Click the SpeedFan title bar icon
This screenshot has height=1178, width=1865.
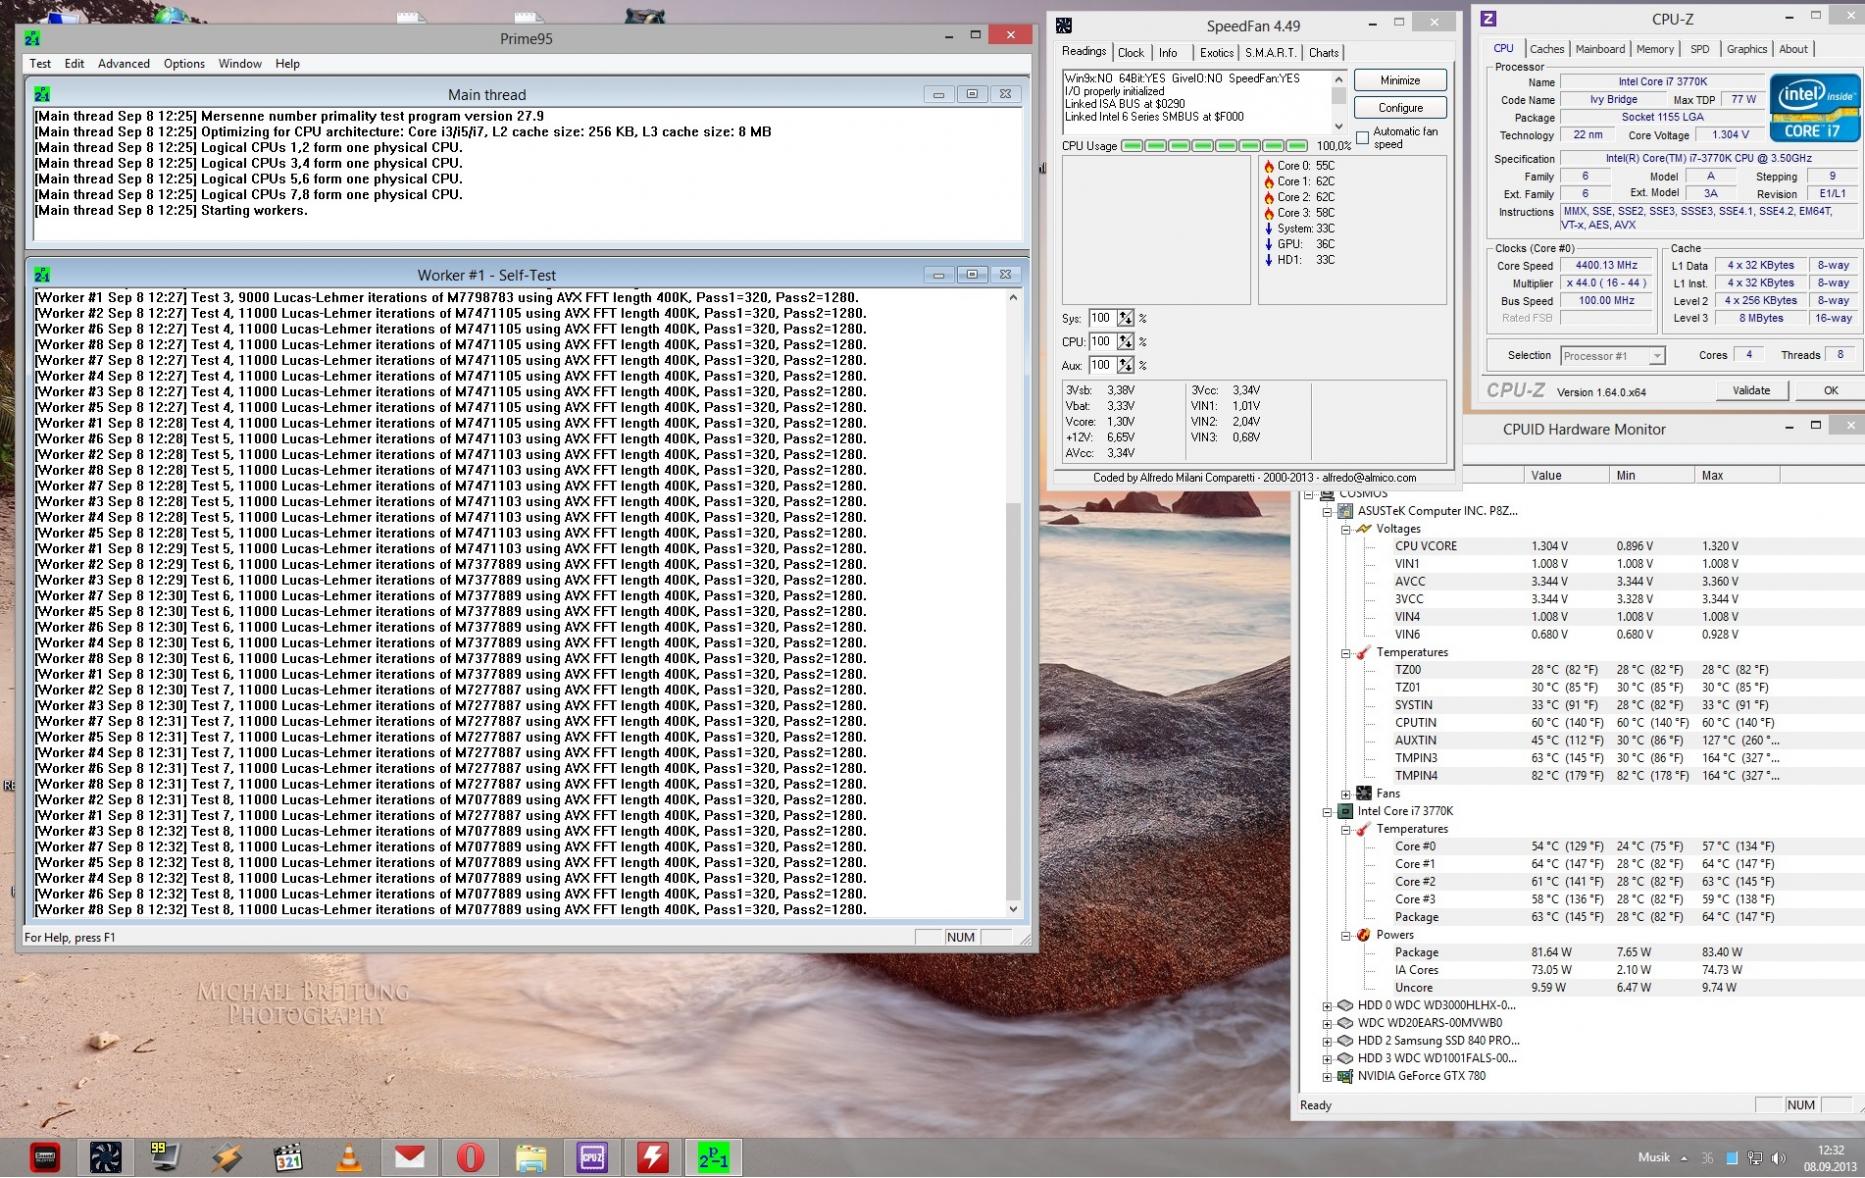(x=1064, y=25)
